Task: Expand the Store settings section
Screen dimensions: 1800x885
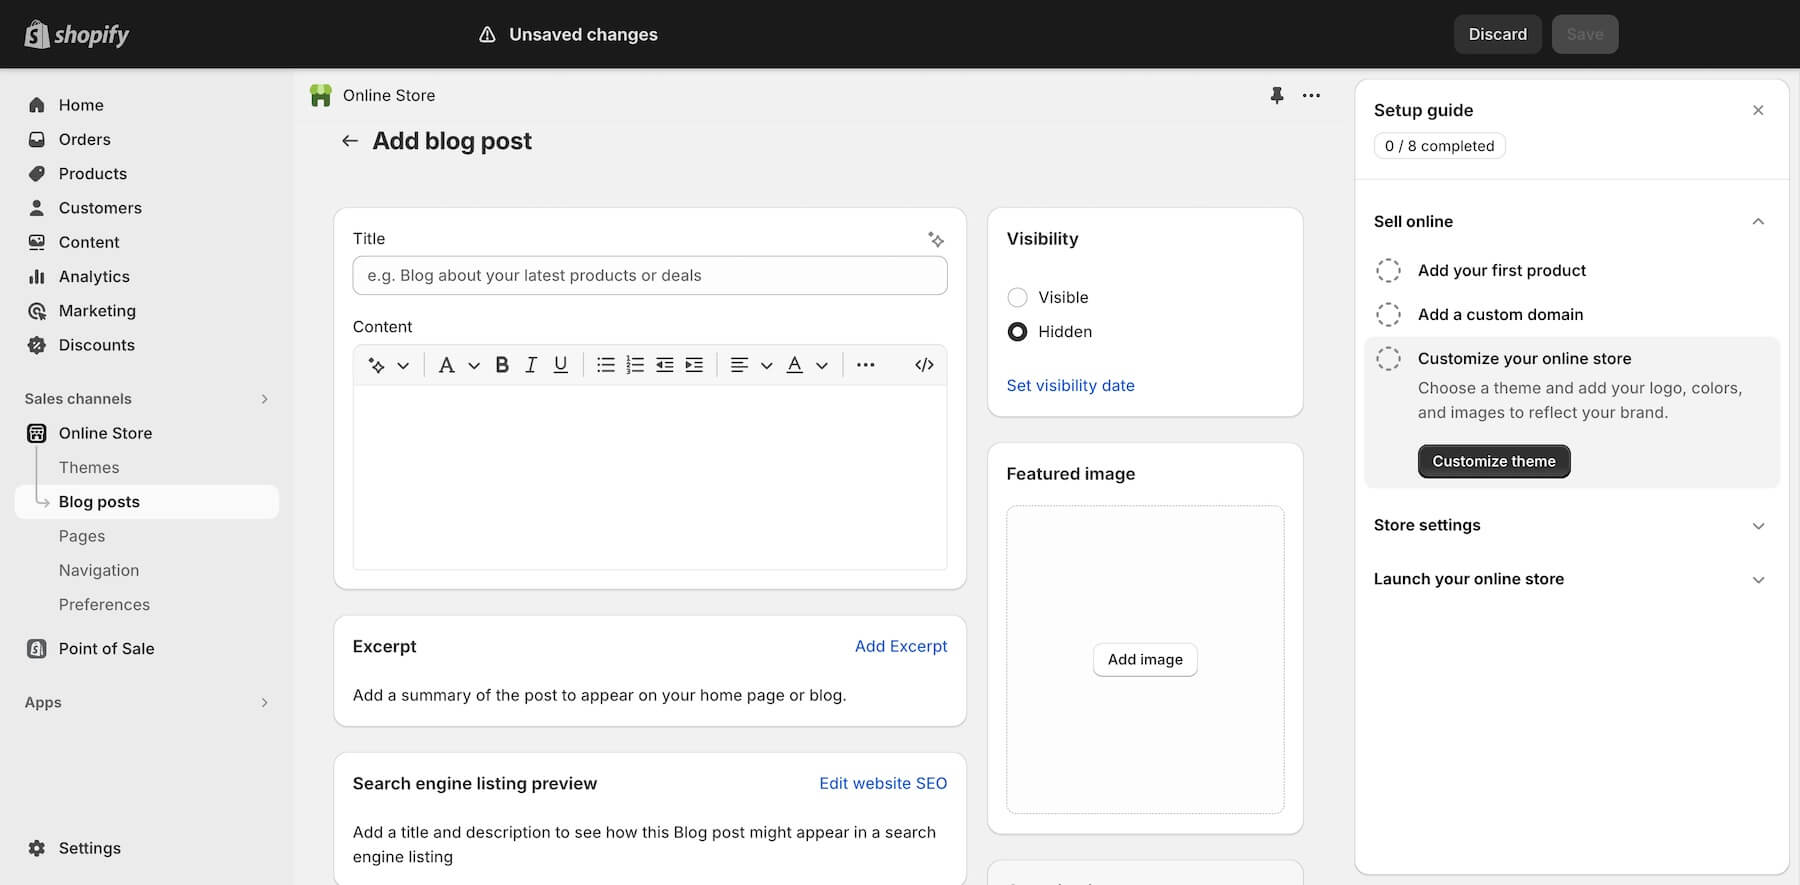Action: [1757, 526]
